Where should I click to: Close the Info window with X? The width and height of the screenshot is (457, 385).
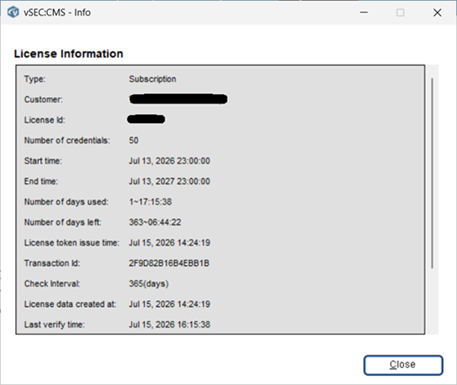[437, 13]
